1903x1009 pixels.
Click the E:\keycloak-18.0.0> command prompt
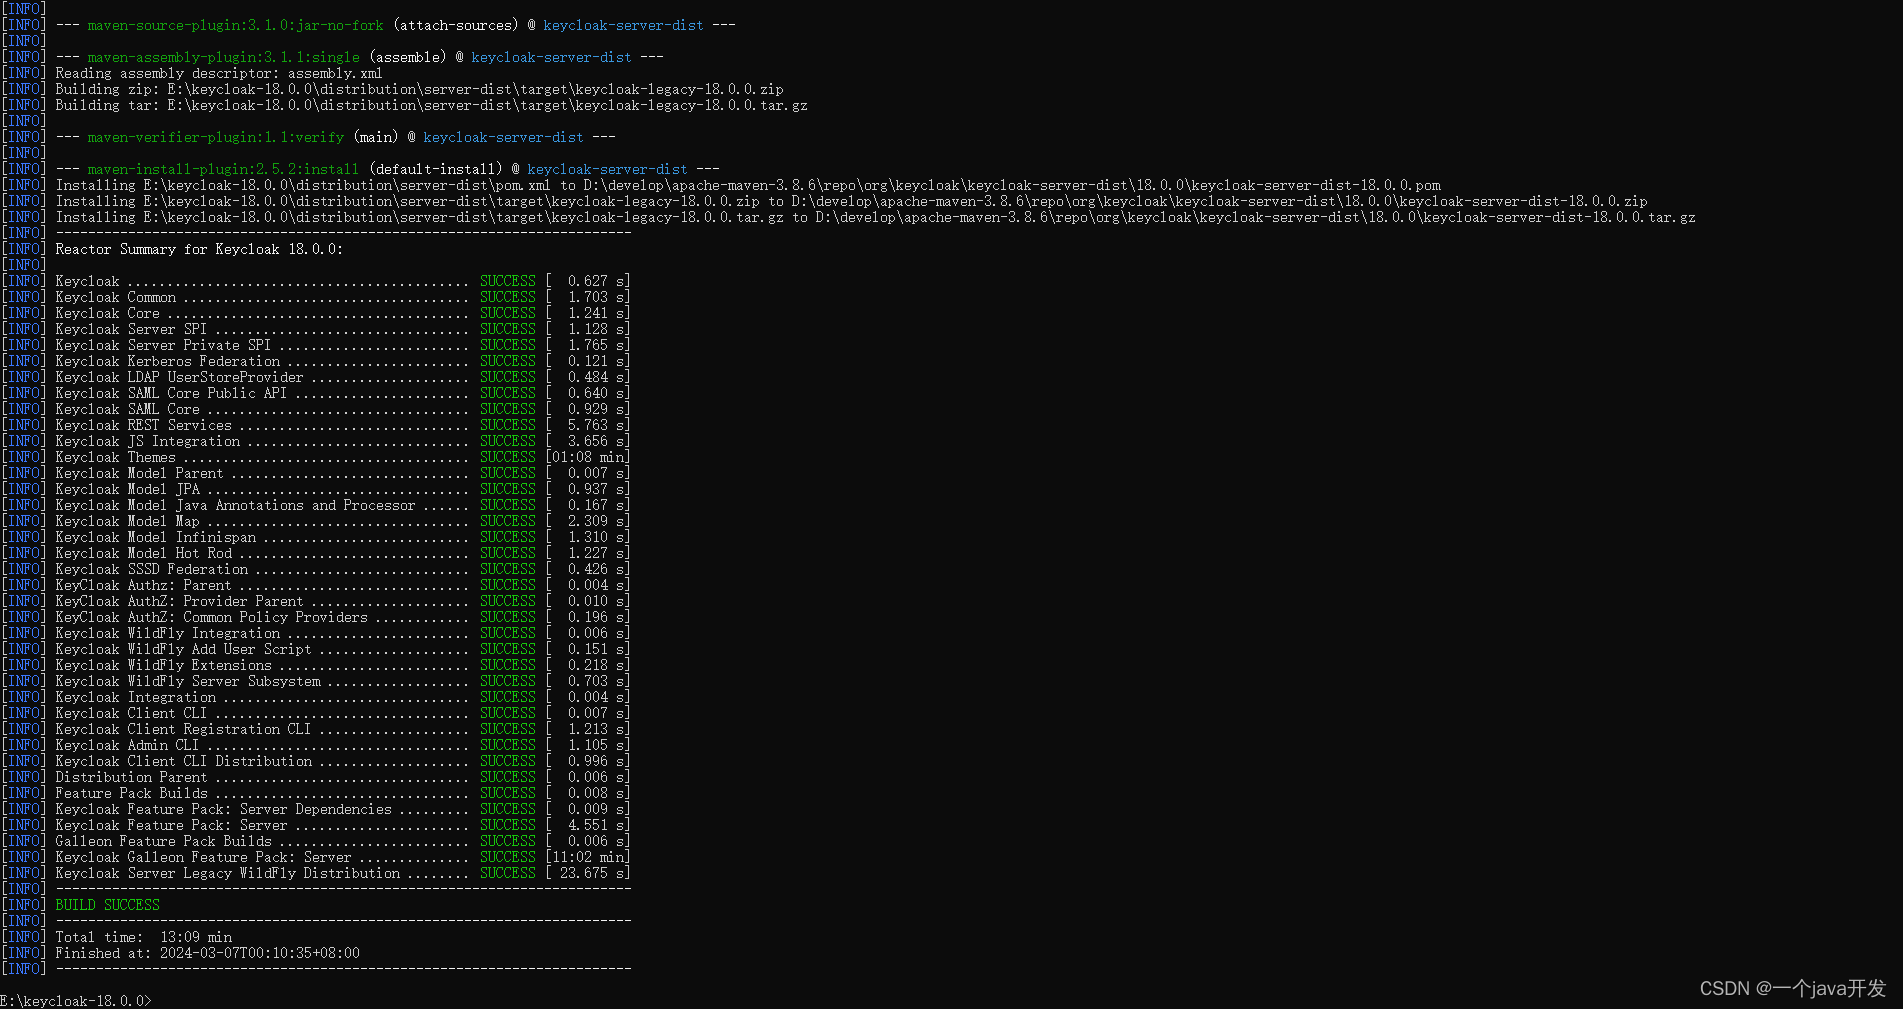pos(75,1000)
